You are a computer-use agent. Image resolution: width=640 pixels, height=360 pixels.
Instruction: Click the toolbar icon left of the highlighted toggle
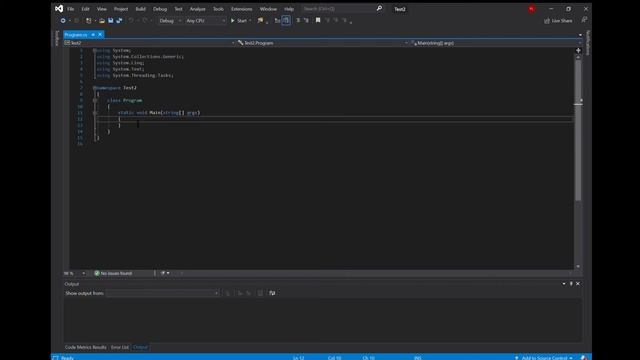[x=277, y=20]
